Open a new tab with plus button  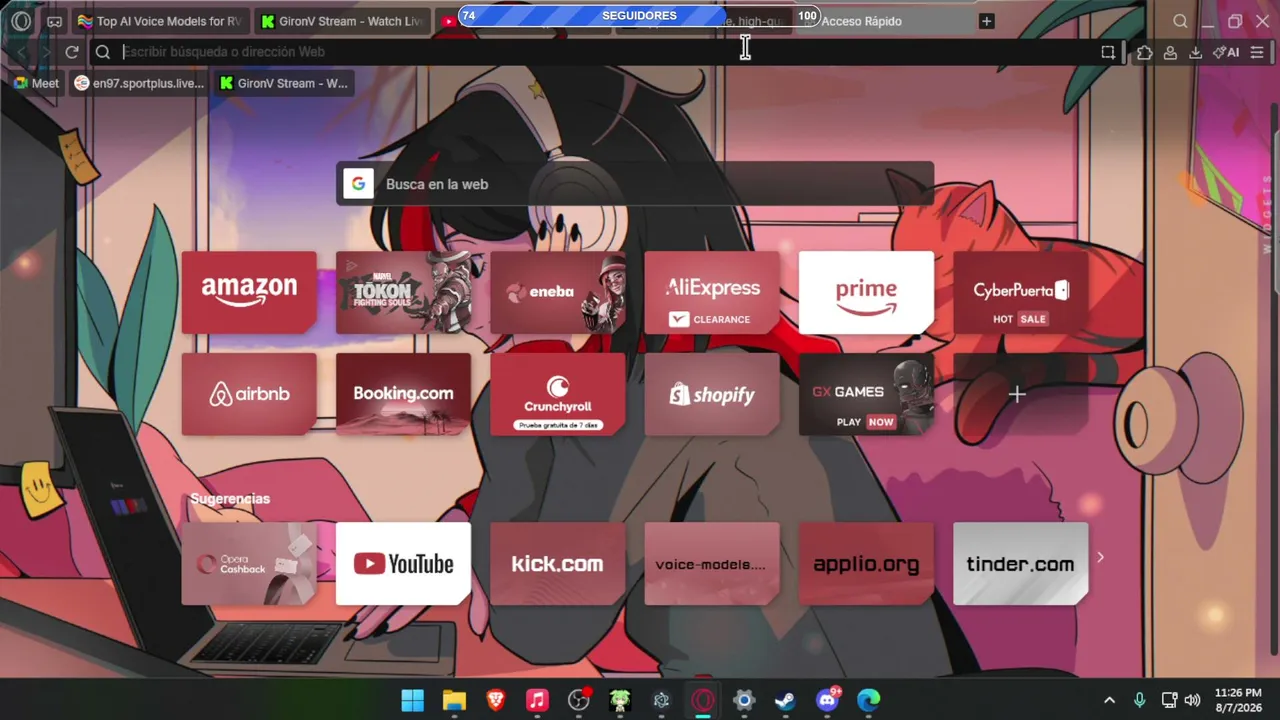pos(987,21)
